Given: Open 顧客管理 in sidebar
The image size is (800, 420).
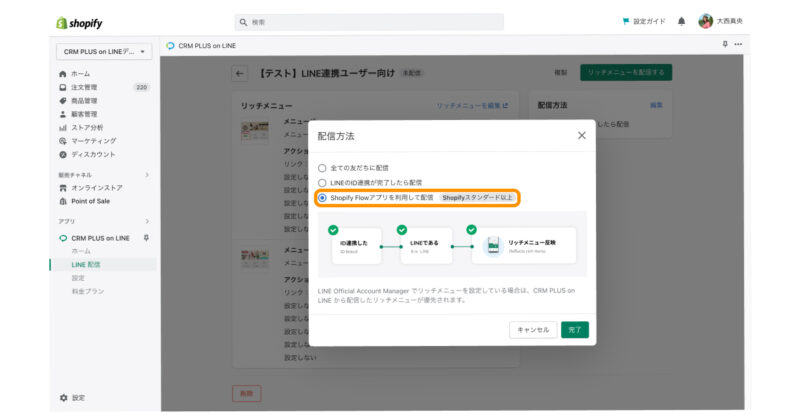Looking at the screenshot, I should point(84,114).
